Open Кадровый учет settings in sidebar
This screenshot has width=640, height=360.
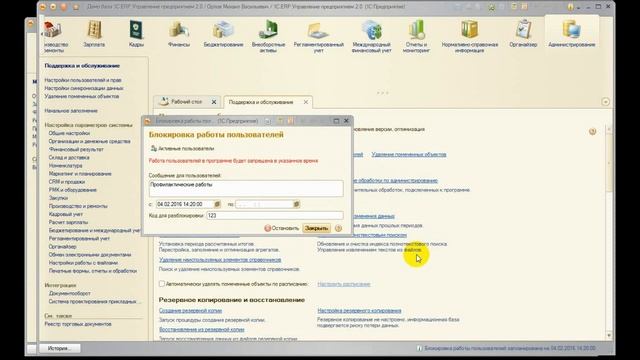click(x=65, y=214)
